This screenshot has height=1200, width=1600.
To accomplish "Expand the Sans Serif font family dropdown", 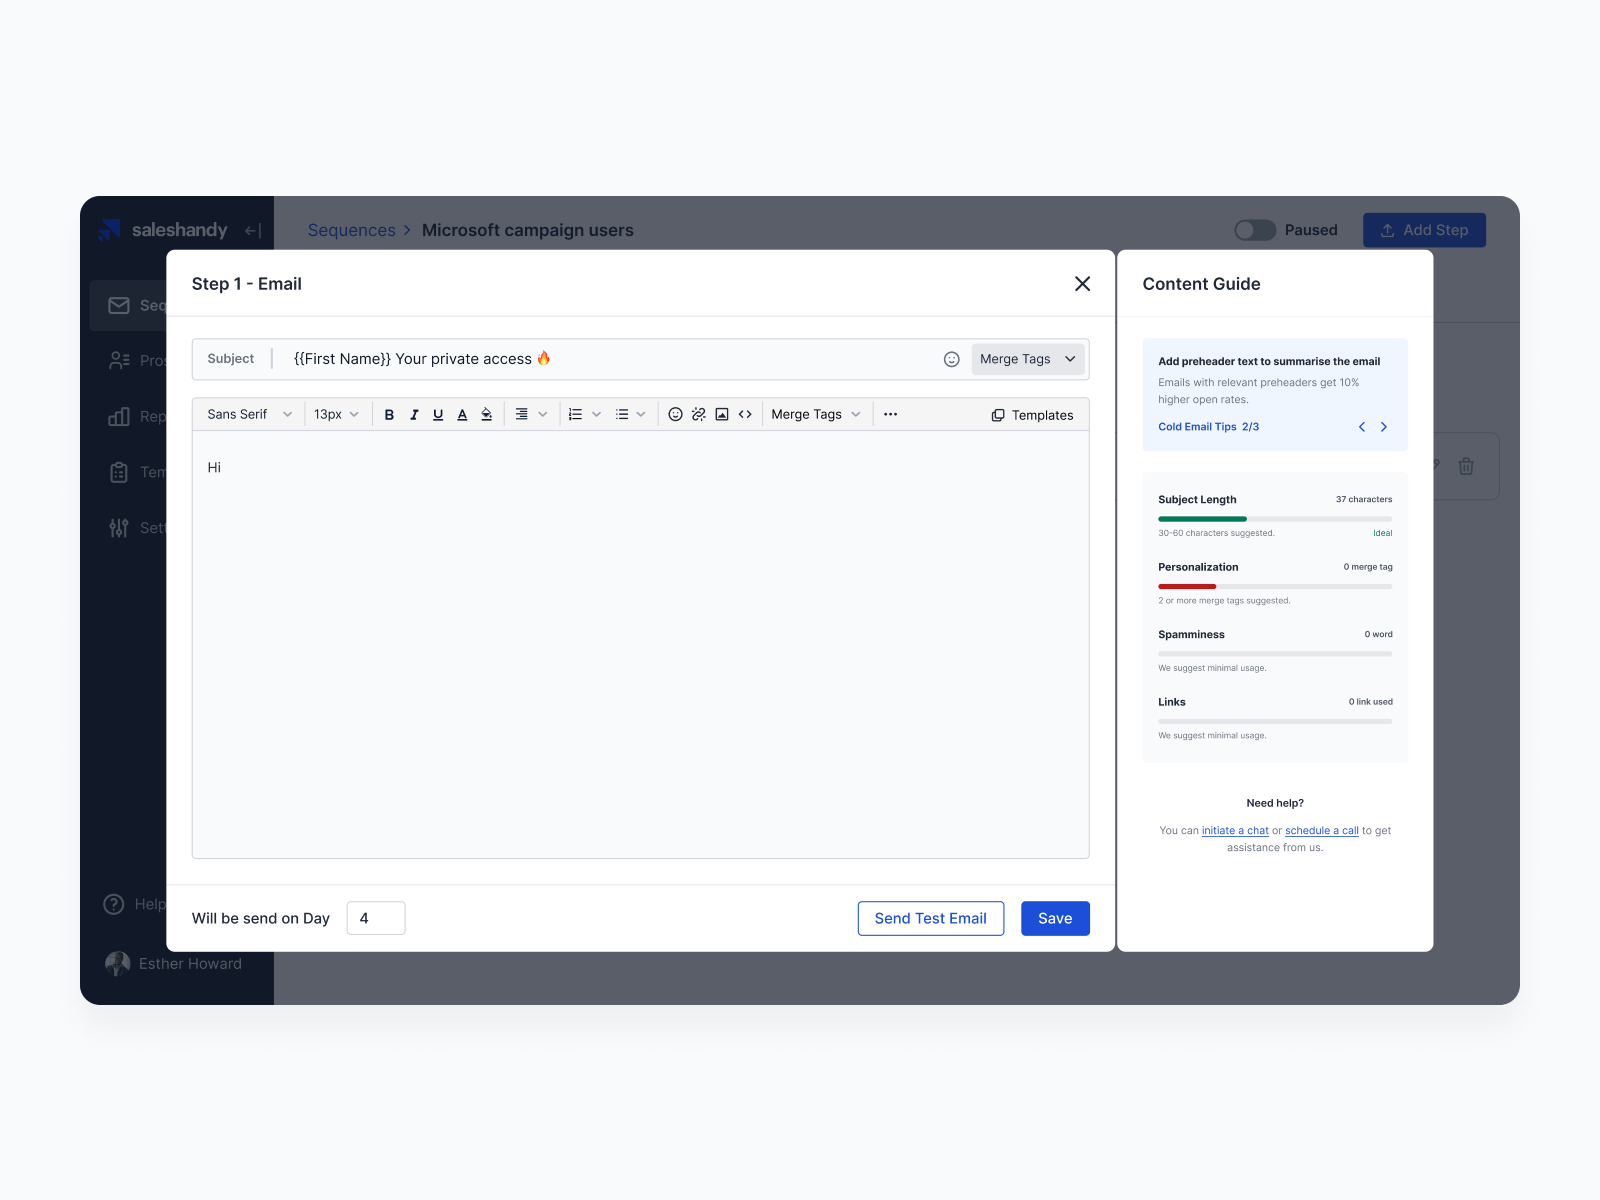I will tap(247, 414).
